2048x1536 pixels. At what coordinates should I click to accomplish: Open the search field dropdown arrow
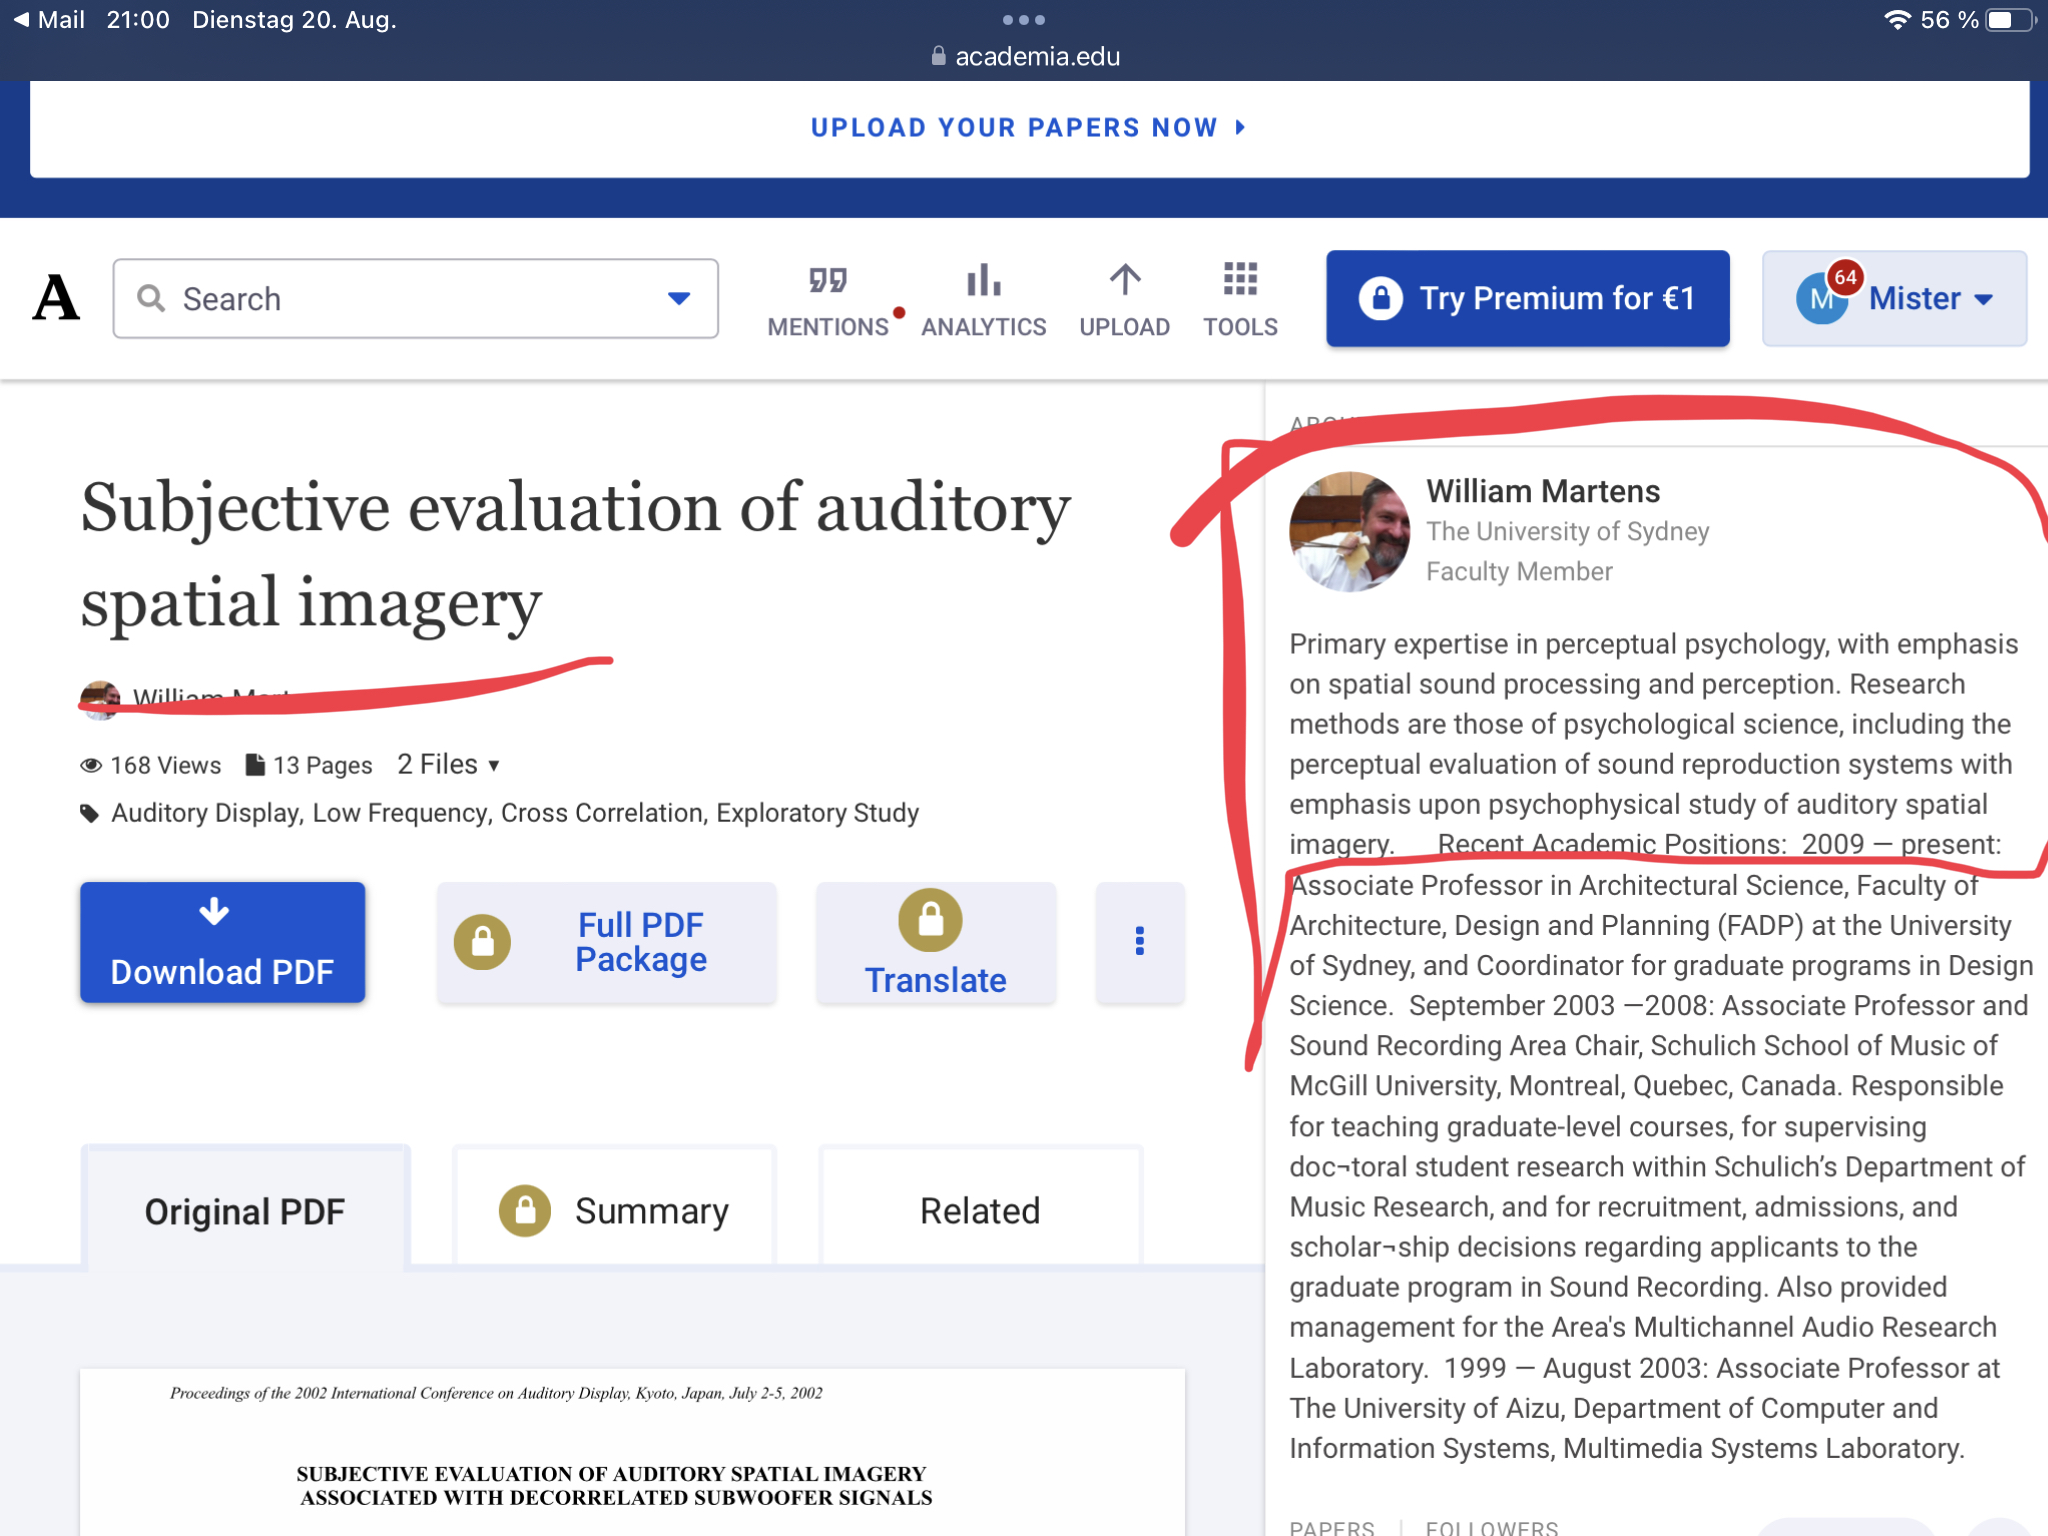click(679, 298)
